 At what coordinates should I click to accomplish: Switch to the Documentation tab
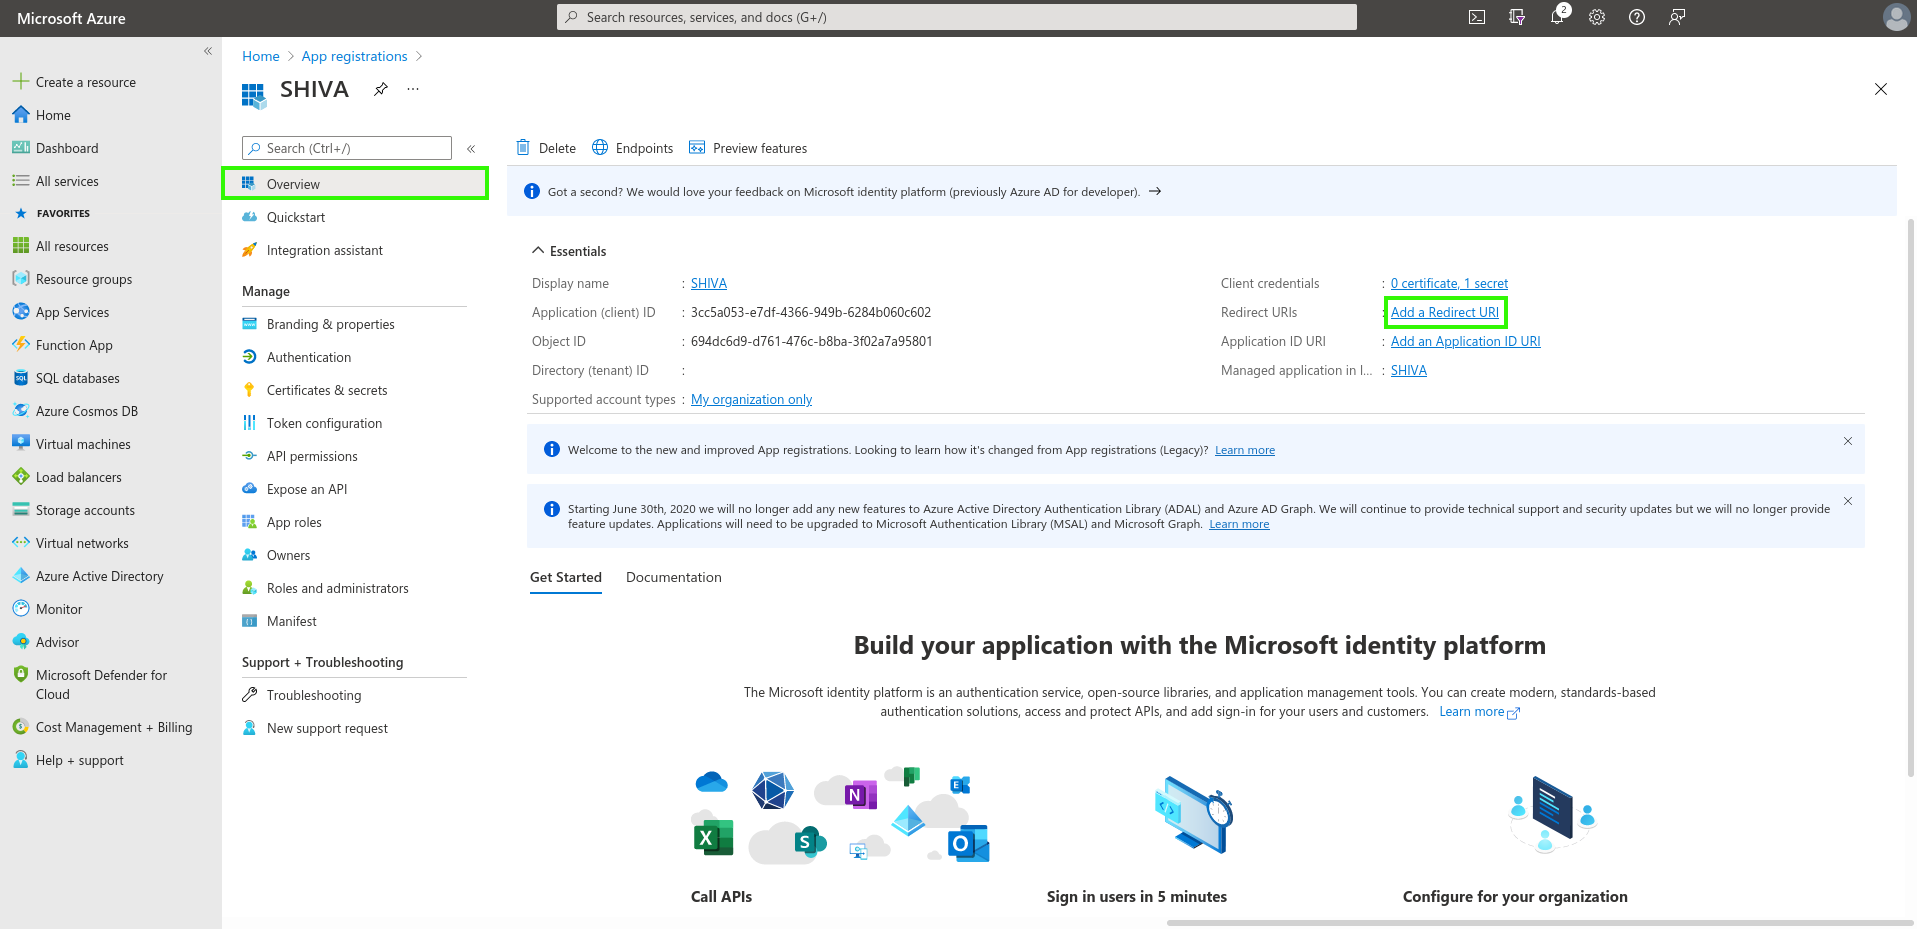tap(673, 578)
